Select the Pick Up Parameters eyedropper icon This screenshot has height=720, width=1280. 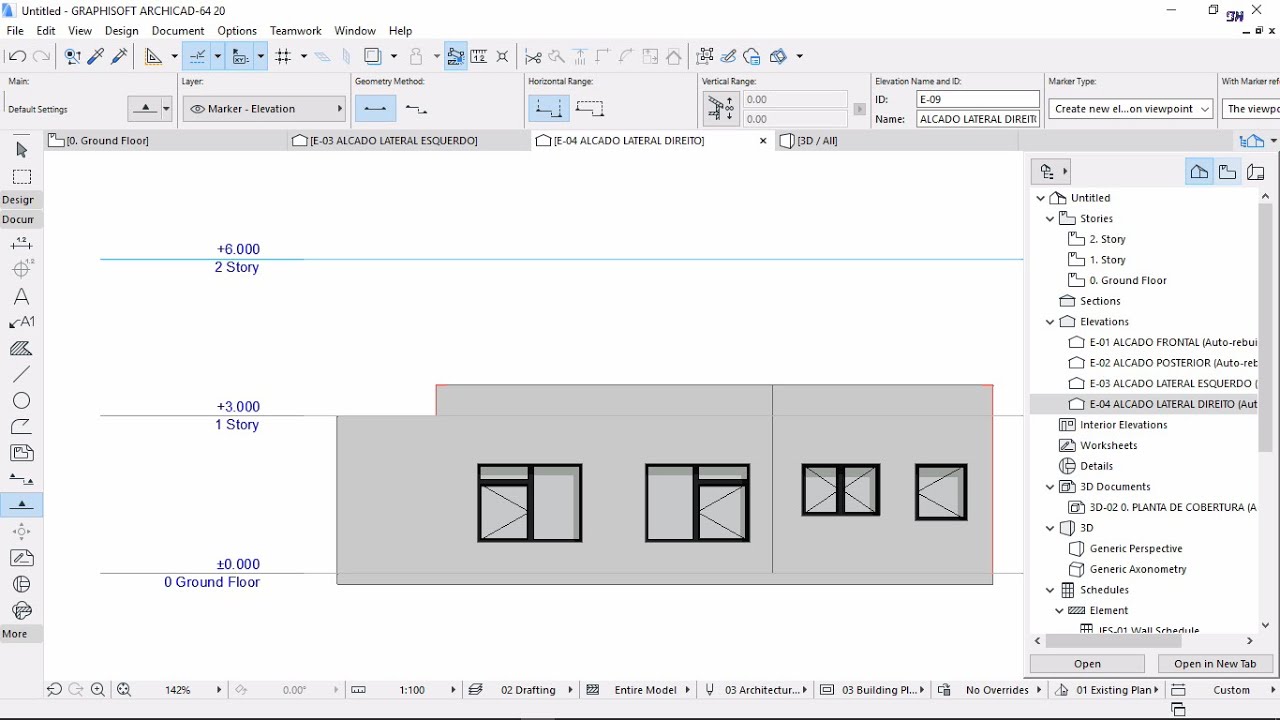click(96, 56)
